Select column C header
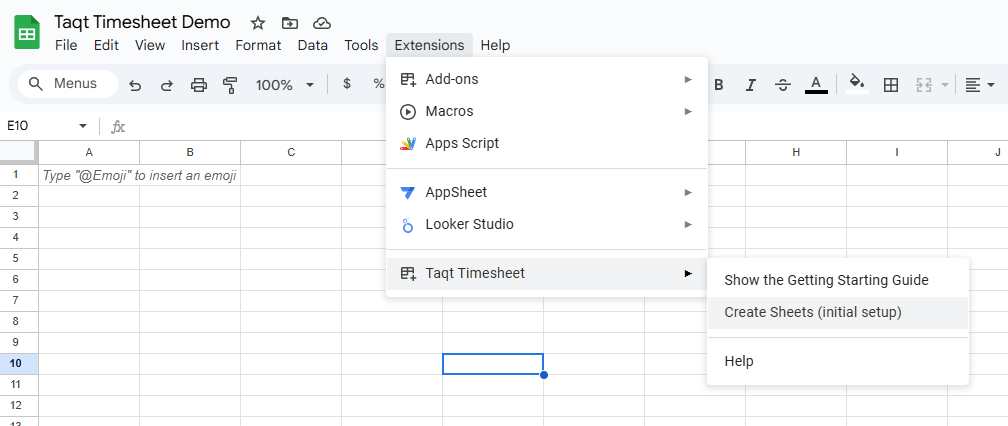1008x426 pixels. point(291,152)
